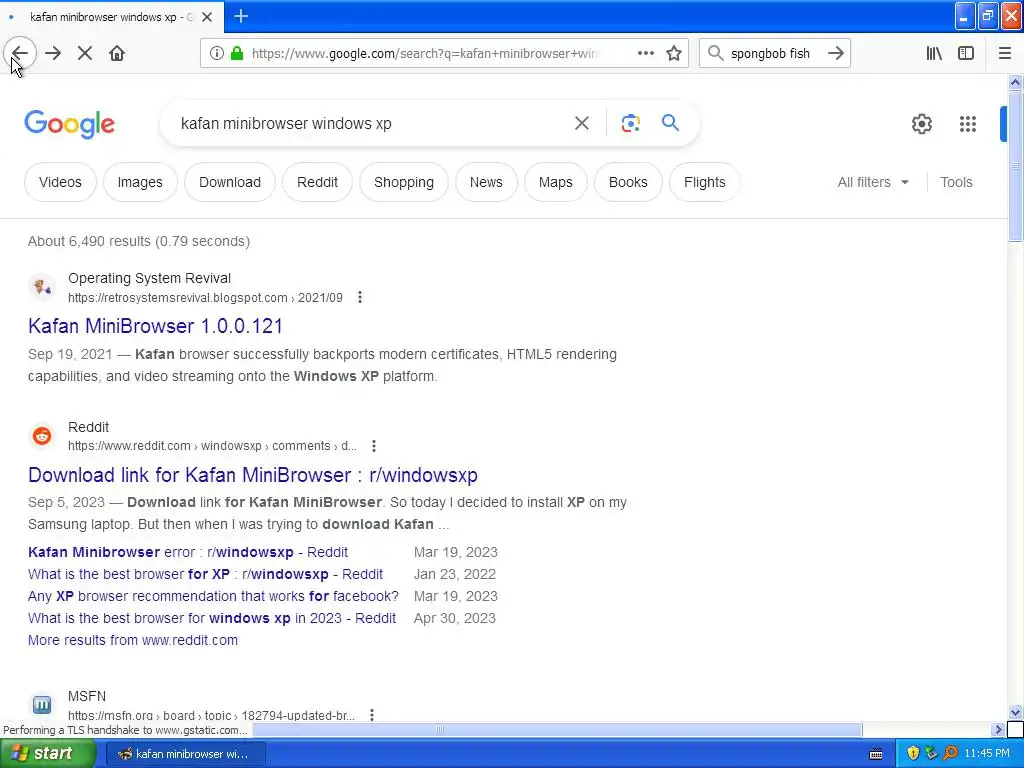Click the orange magnifier tray icon
The height and width of the screenshot is (768, 1024).
click(x=950, y=754)
